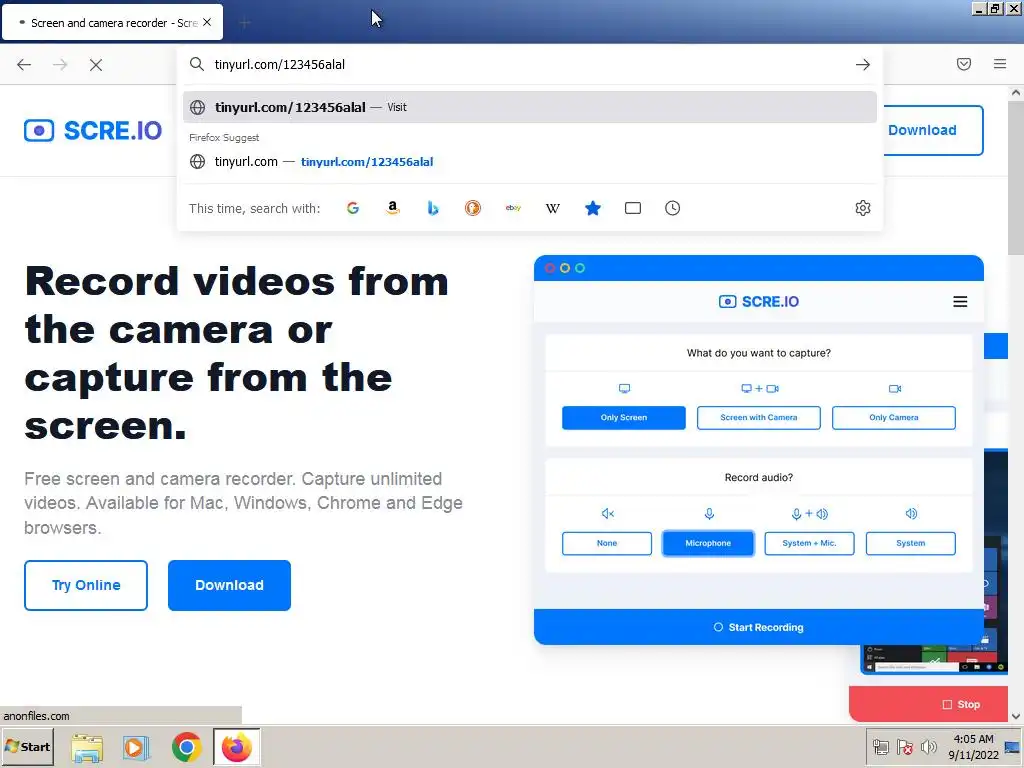Search bookmarks using the star icon

point(593,208)
